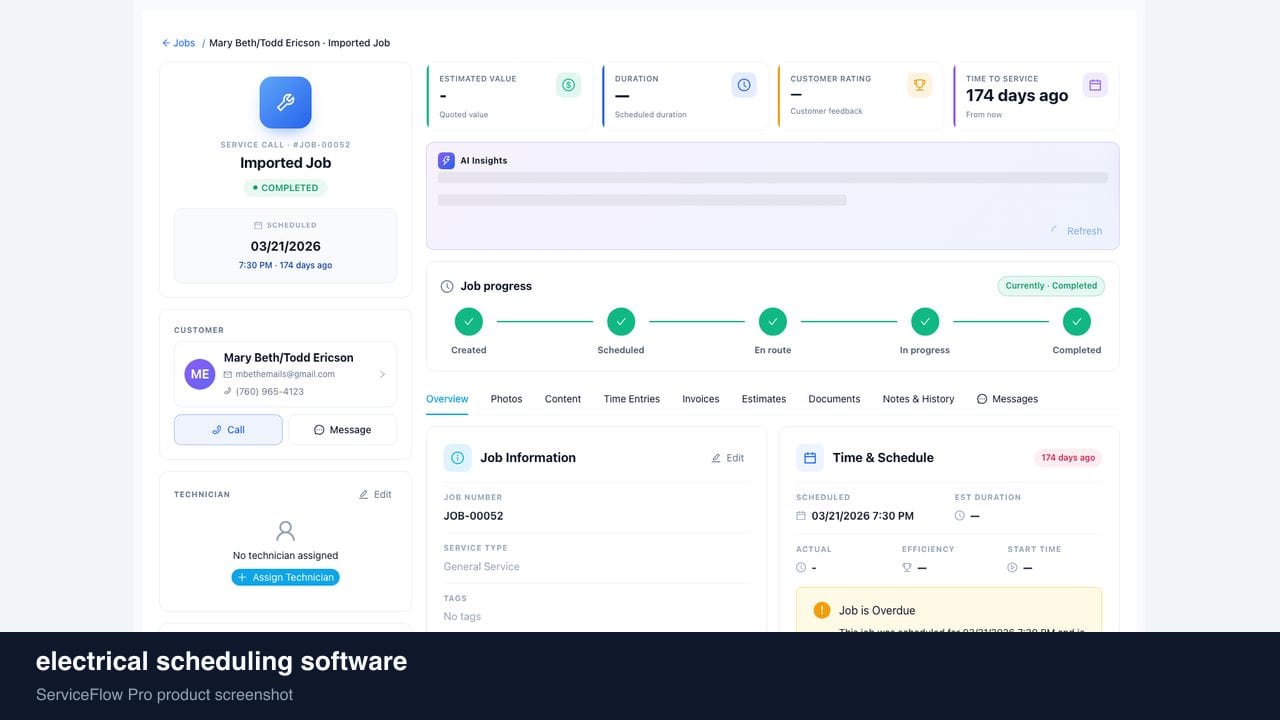Click the no-technician person icon

click(x=285, y=531)
